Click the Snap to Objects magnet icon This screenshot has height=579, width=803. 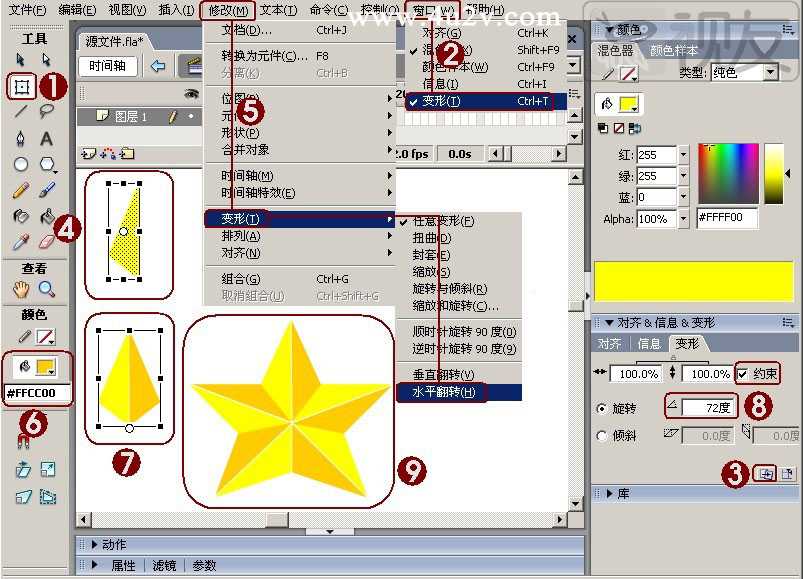coord(23,441)
